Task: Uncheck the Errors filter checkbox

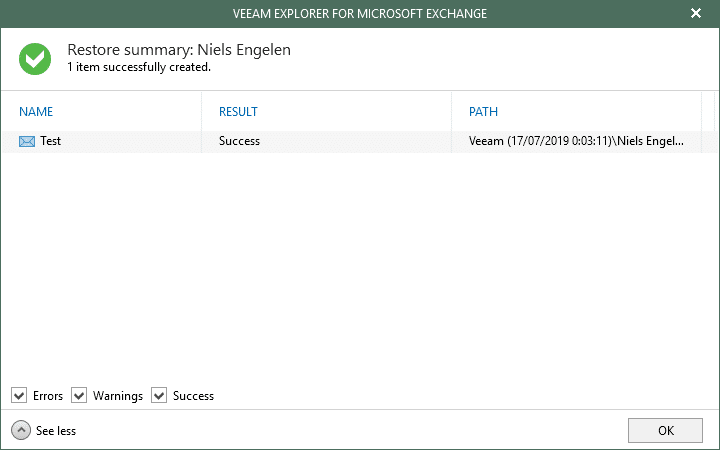Action: (x=19, y=395)
